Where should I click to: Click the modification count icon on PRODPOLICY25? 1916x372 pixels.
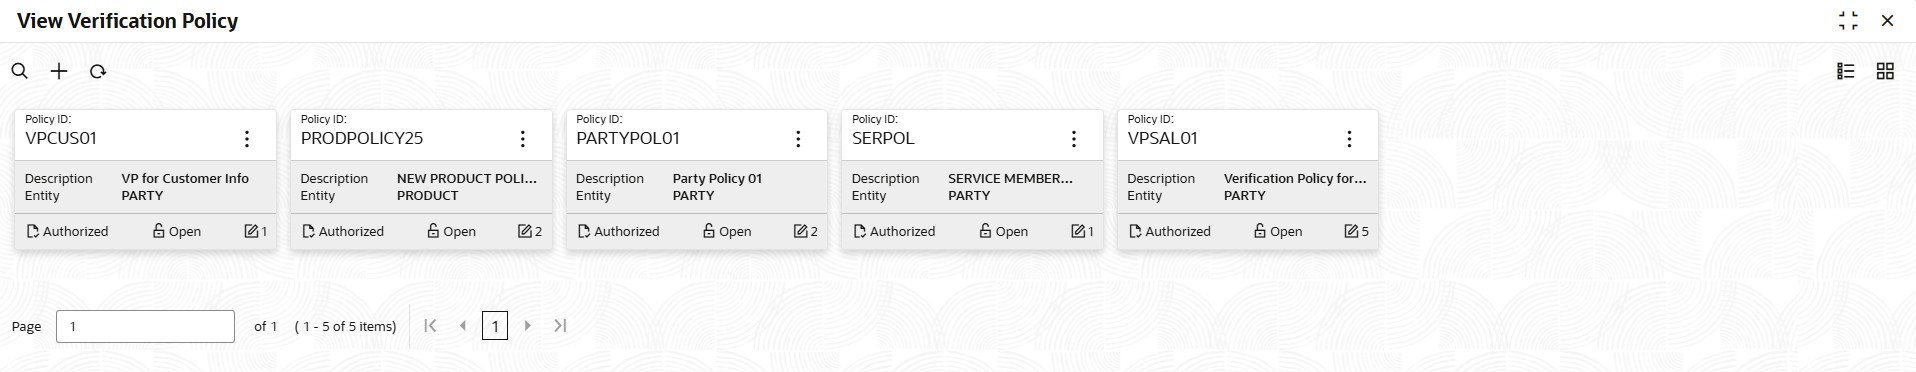(524, 231)
